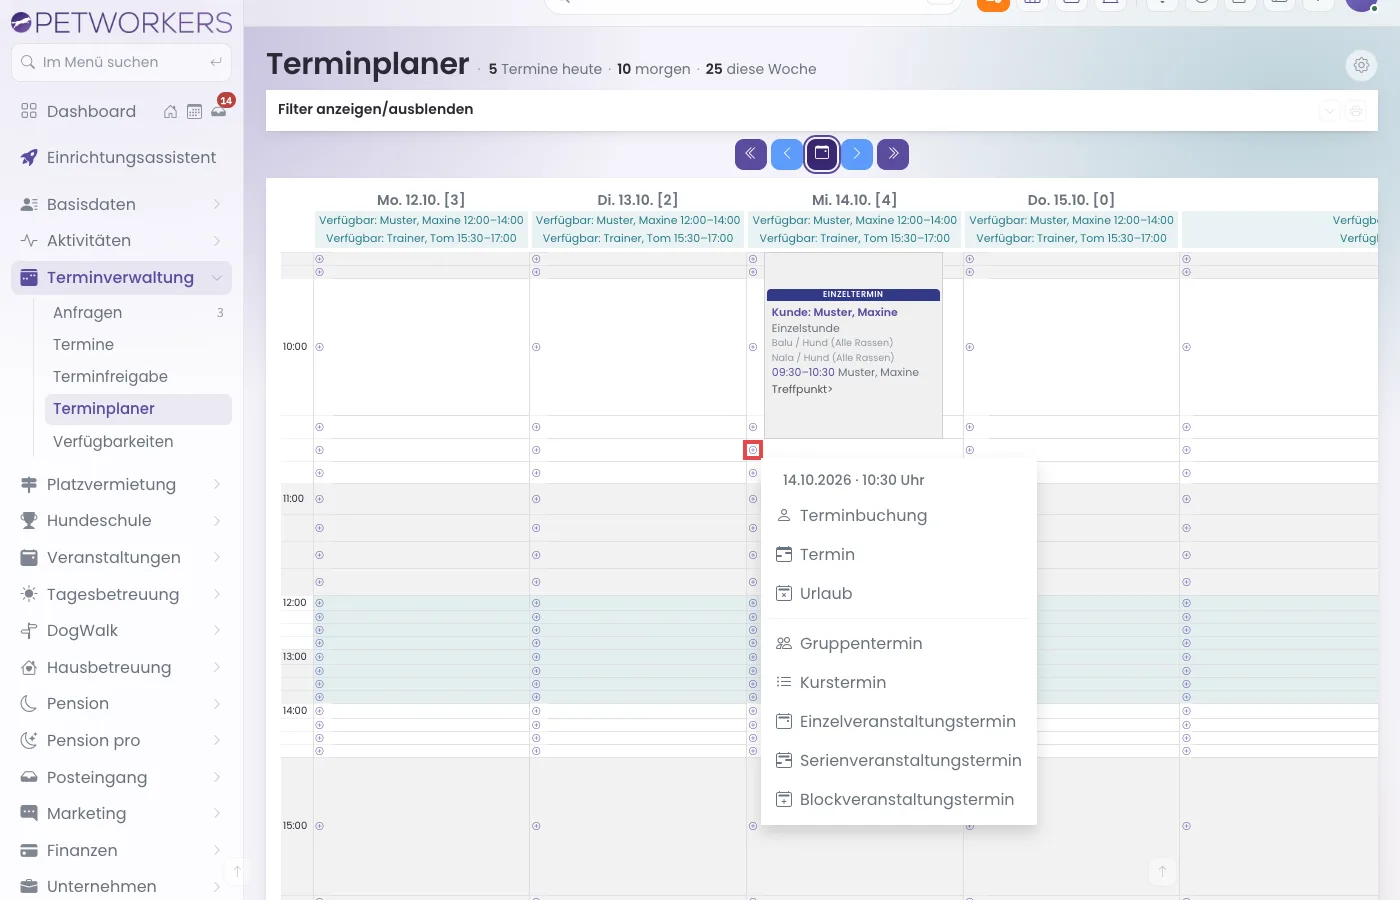Jump back a week with double-left arrow
The image size is (1400, 900).
click(x=751, y=154)
